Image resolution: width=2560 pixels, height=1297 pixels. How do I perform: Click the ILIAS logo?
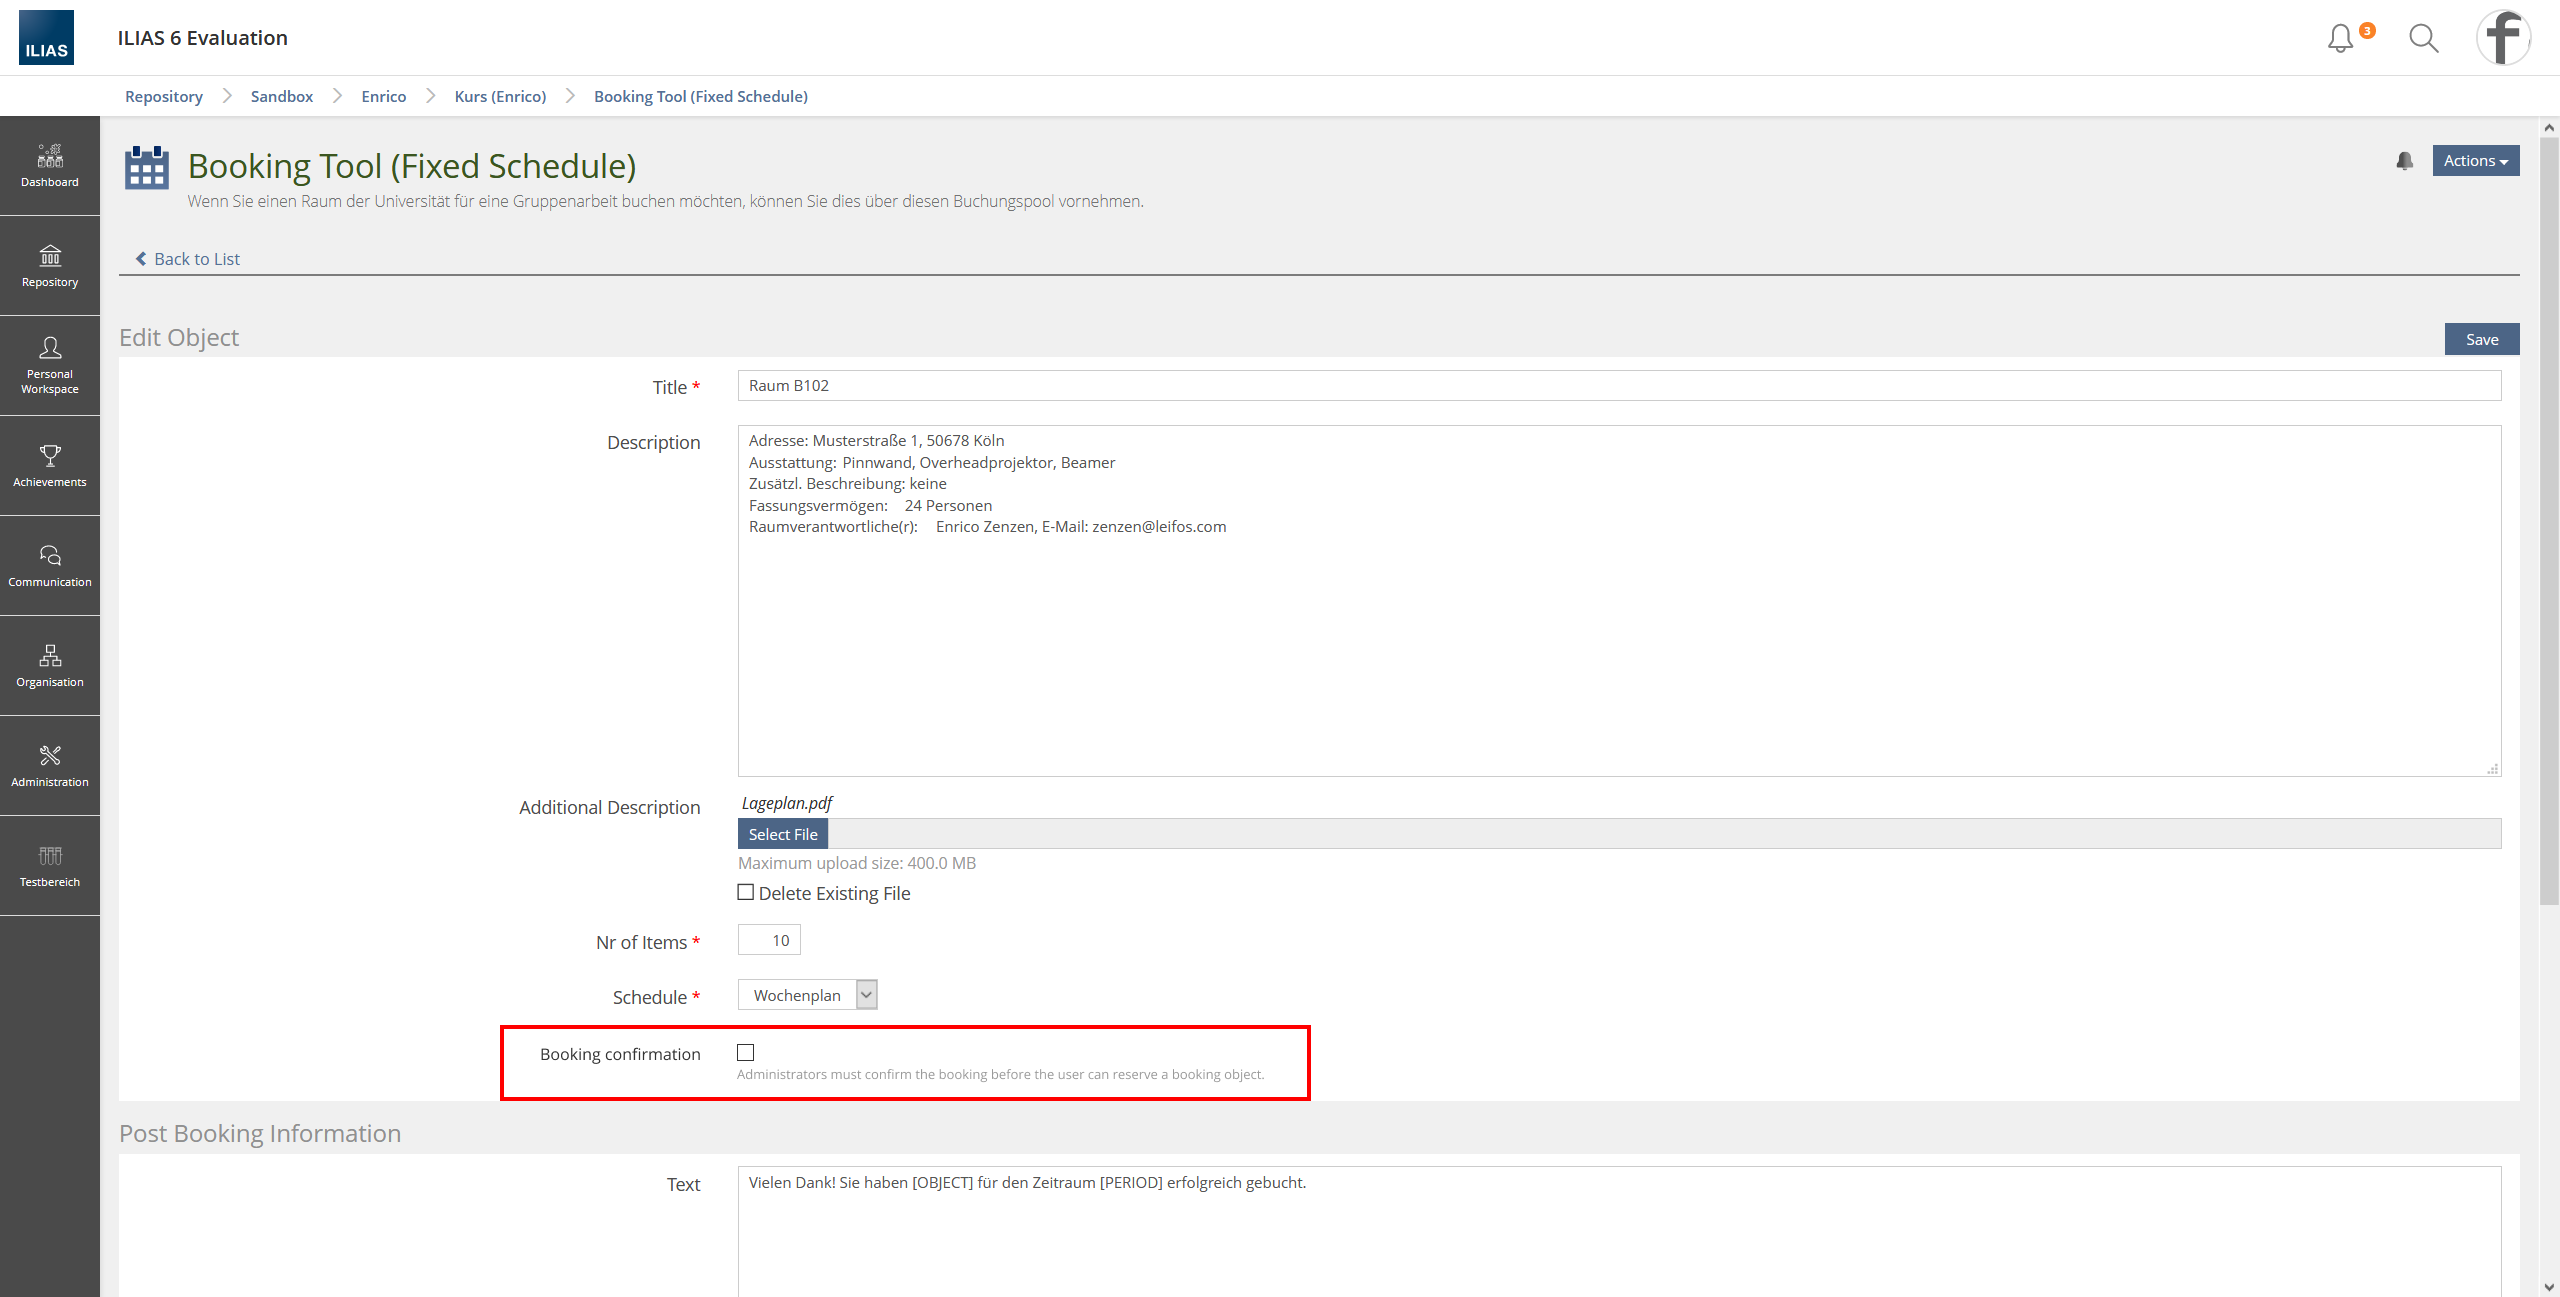(46, 38)
